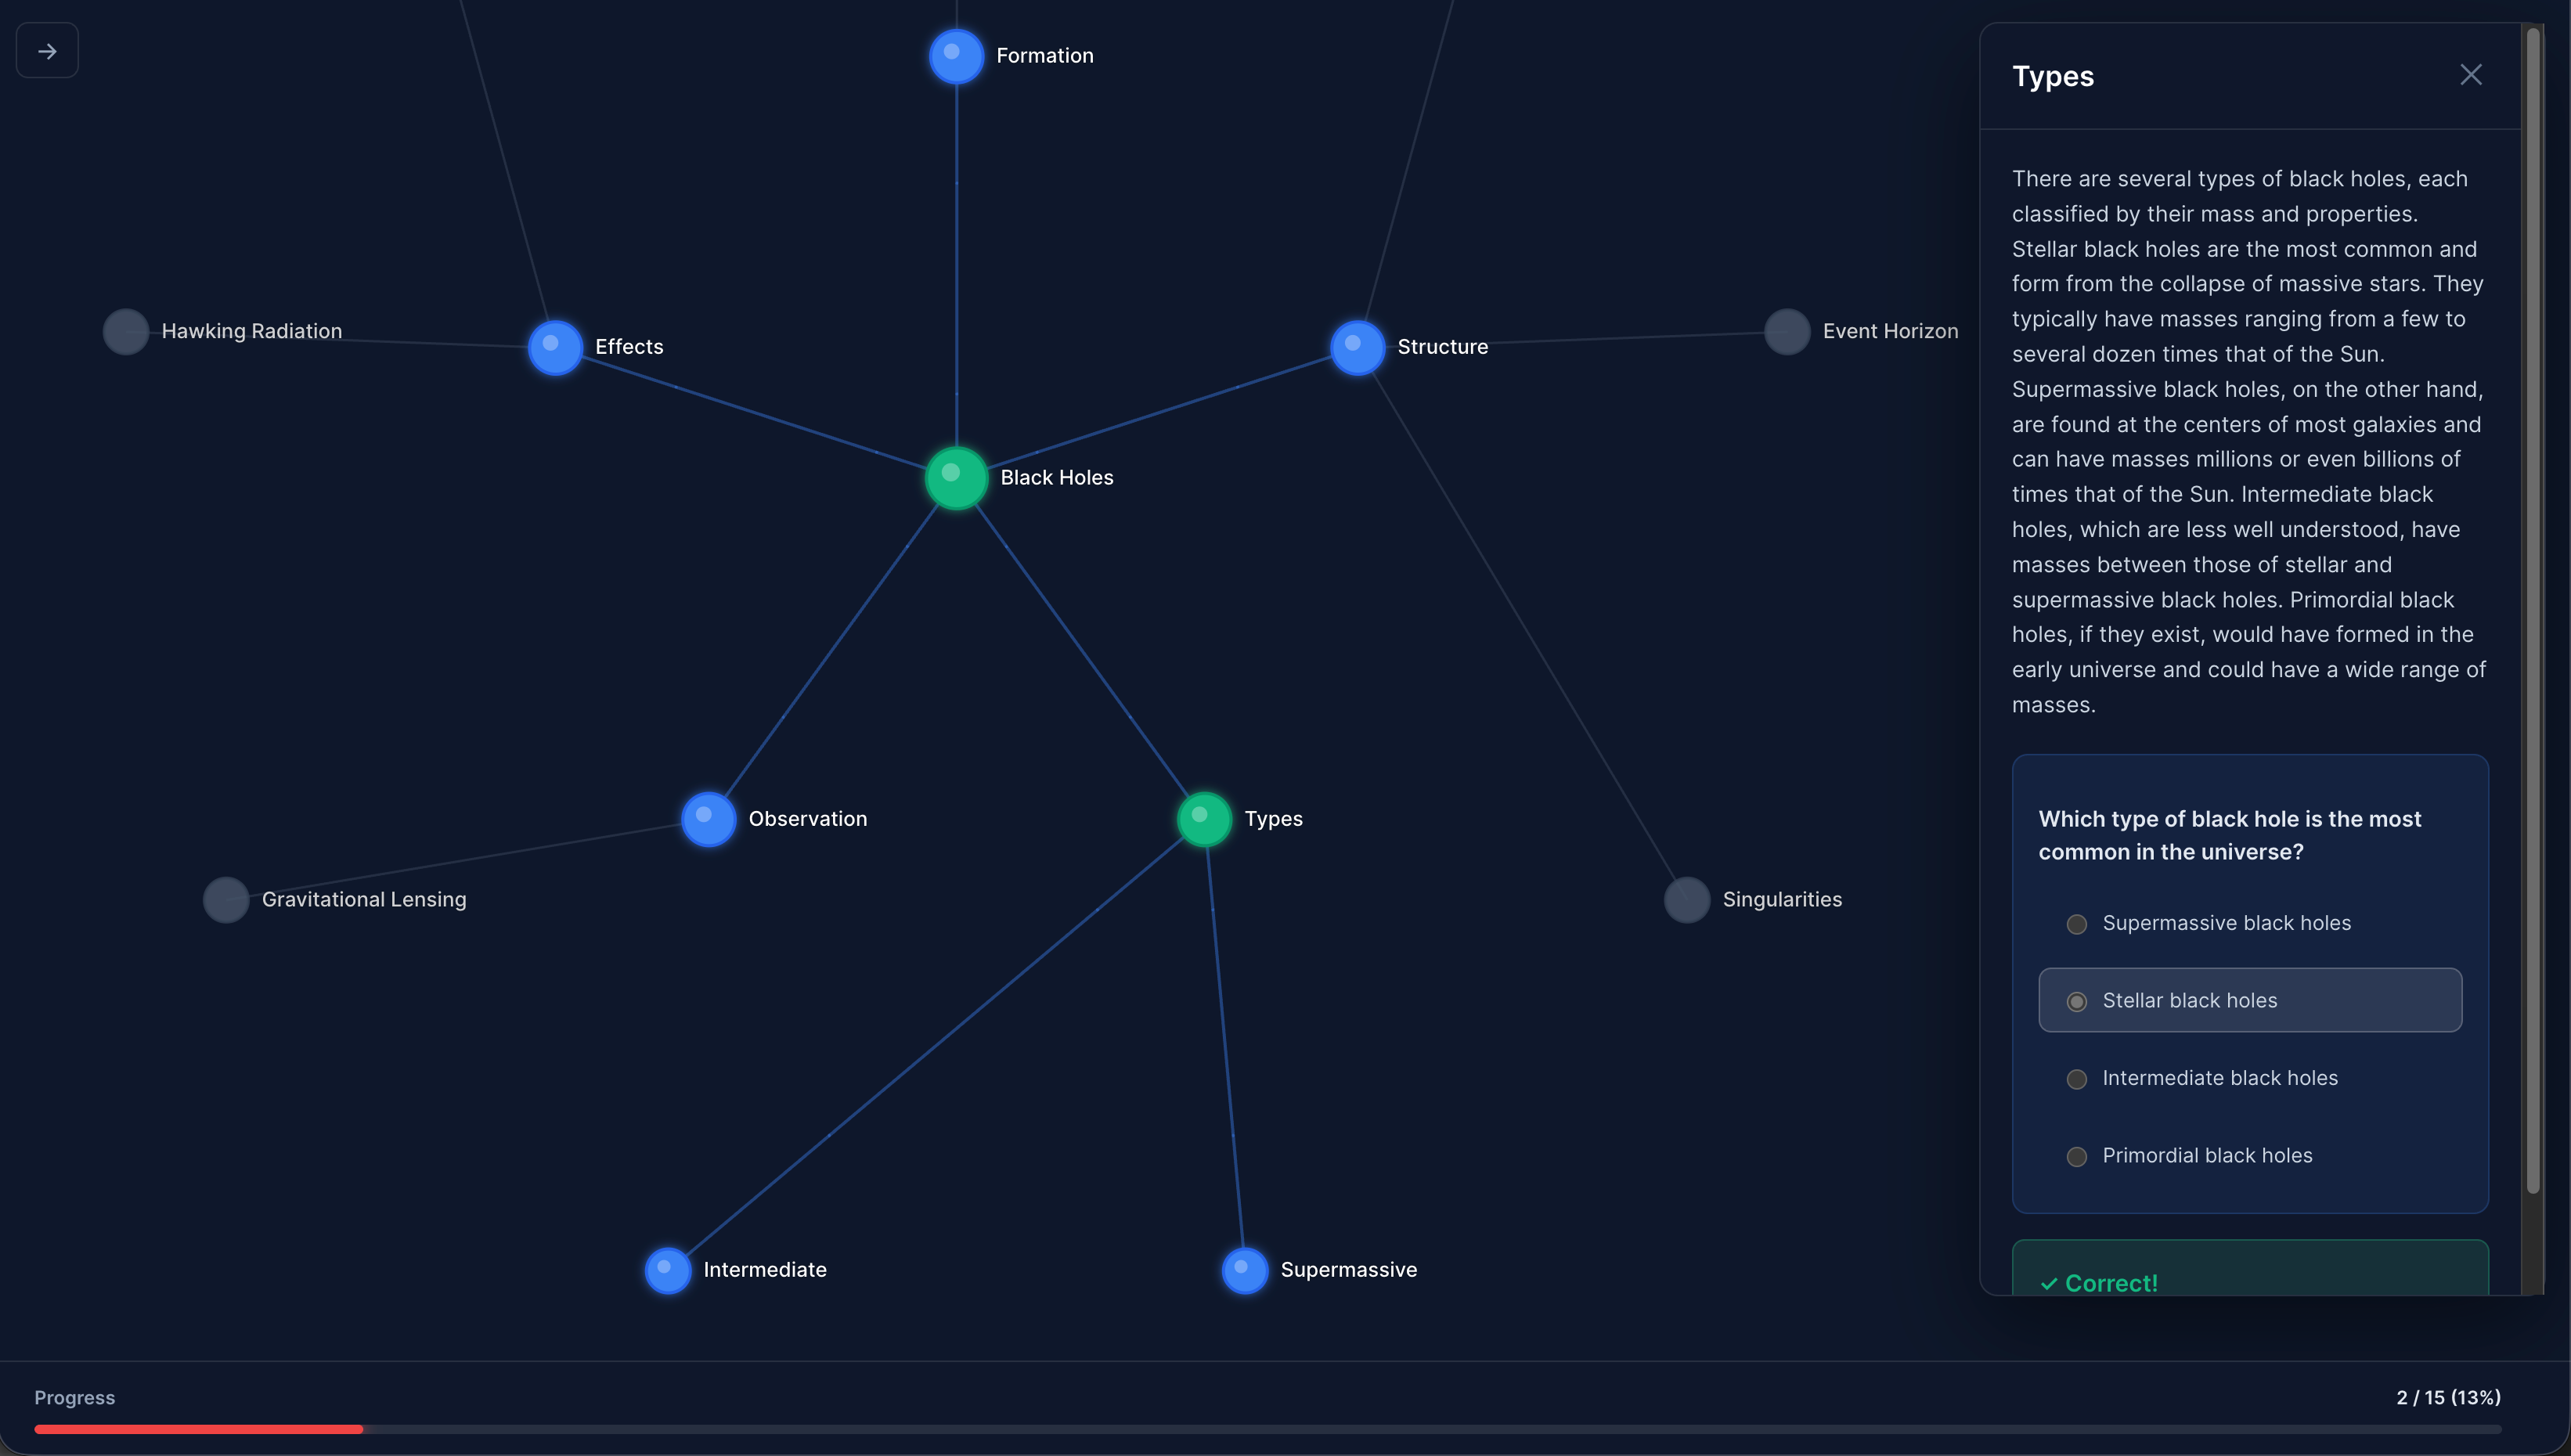Click the Effects node circle

pos(555,347)
